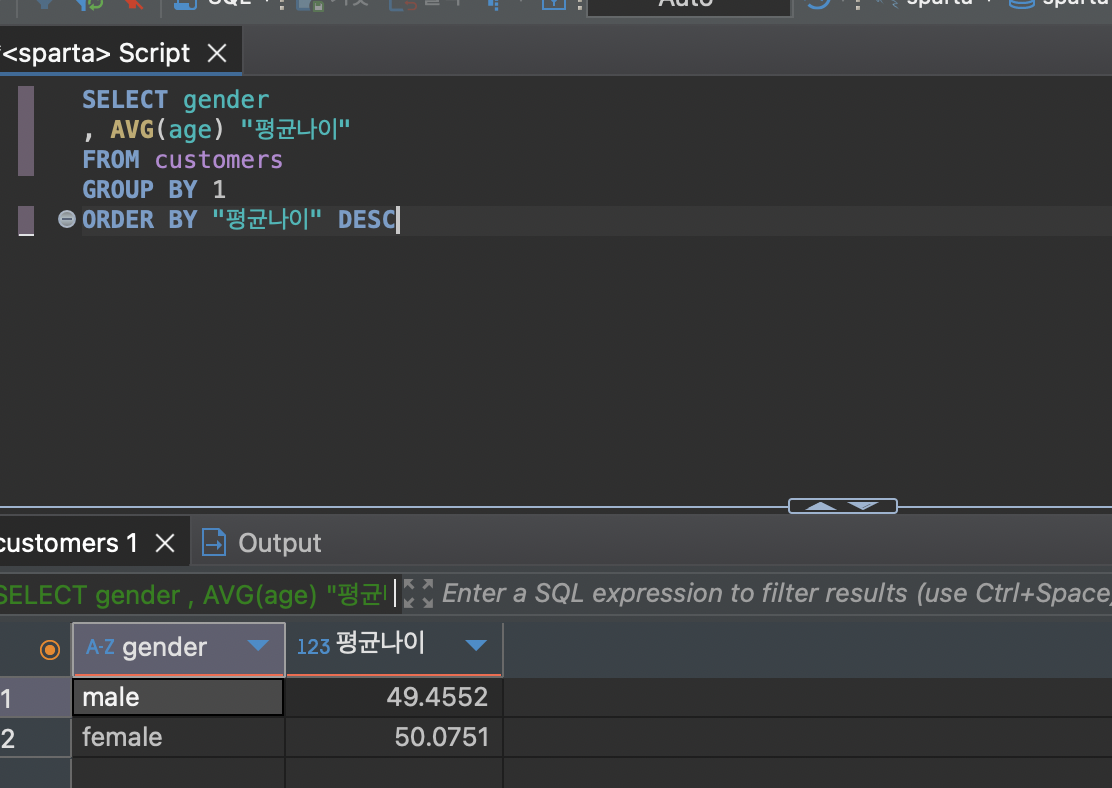Click the 123 type icon in 평균나이 header

click(313, 647)
